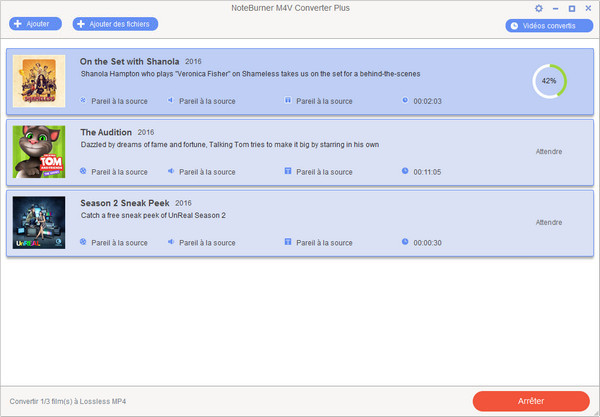Click the subtitle icon for The Audition
The height and width of the screenshot is (417, 600).
pos(288,171)
